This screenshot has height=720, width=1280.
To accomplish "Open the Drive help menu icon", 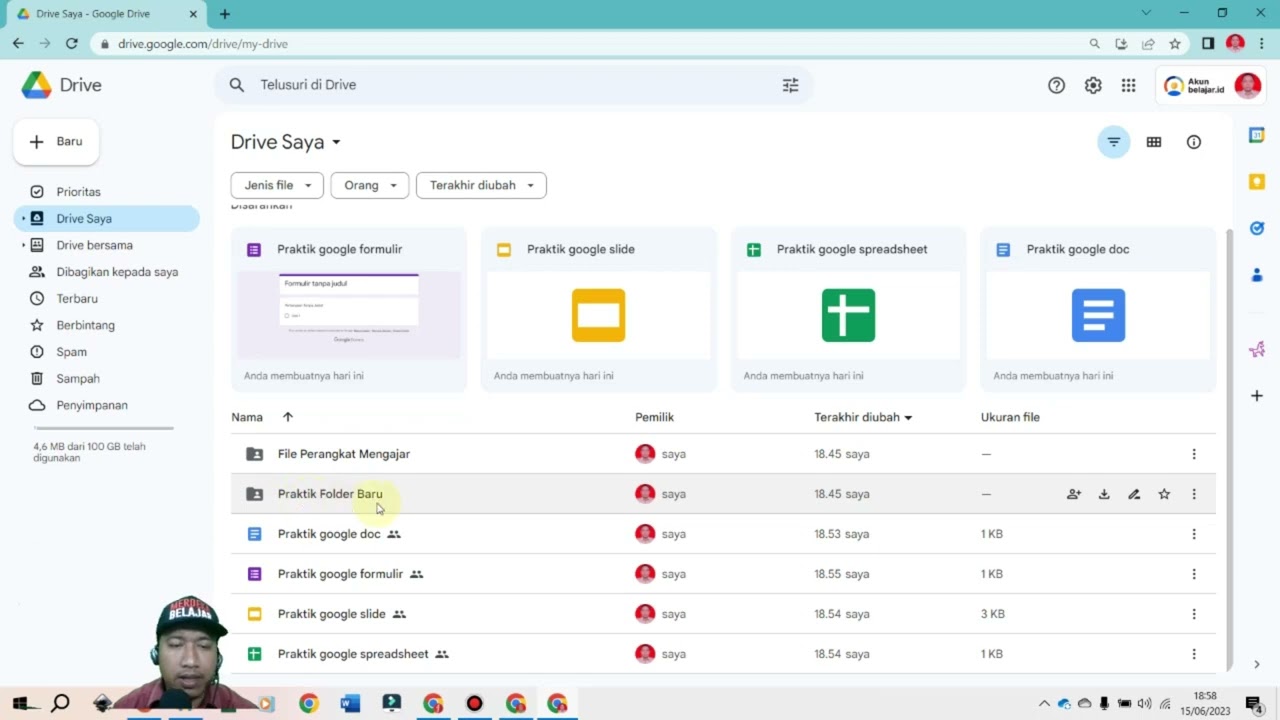I will click(1056, 86).
